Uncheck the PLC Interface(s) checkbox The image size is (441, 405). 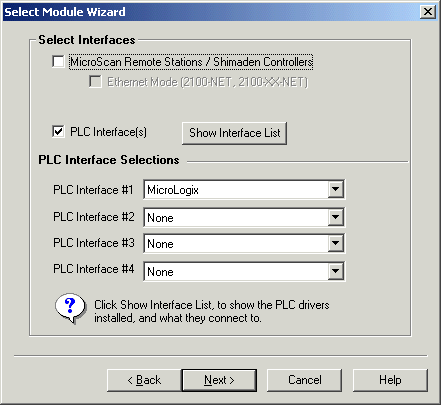coord(58,131)
